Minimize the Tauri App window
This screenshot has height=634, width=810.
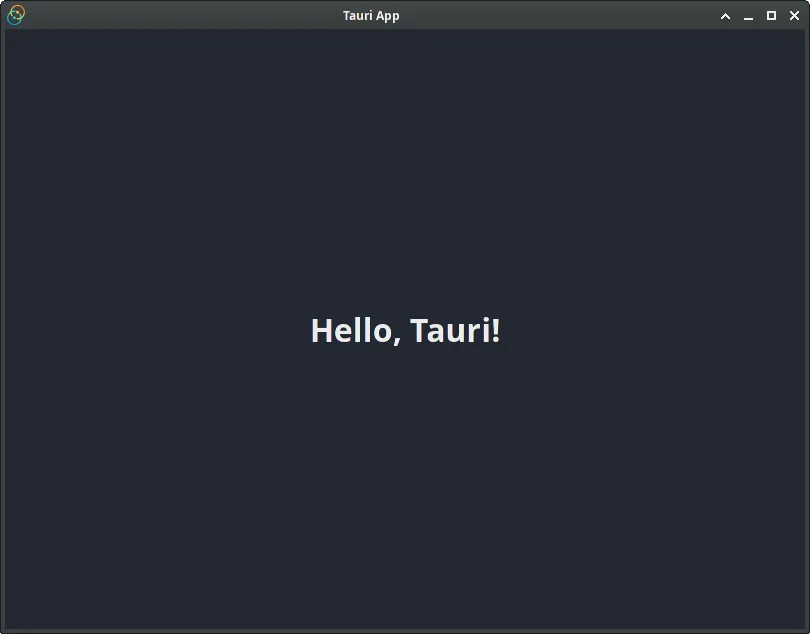pos(748,16)
